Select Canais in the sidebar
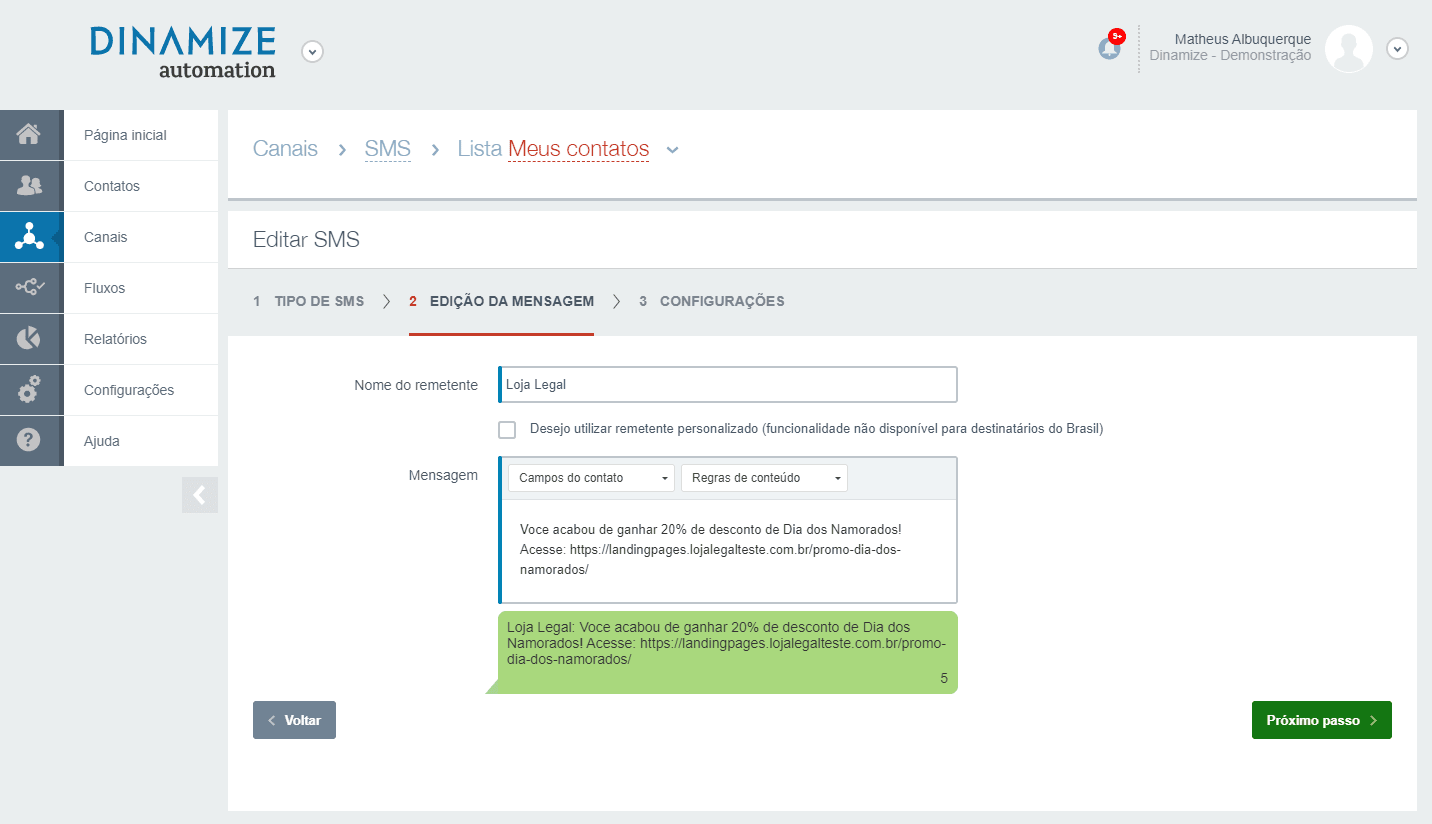Image resolution: width=1432 pixels, height=824 pixels. [106, 237]
